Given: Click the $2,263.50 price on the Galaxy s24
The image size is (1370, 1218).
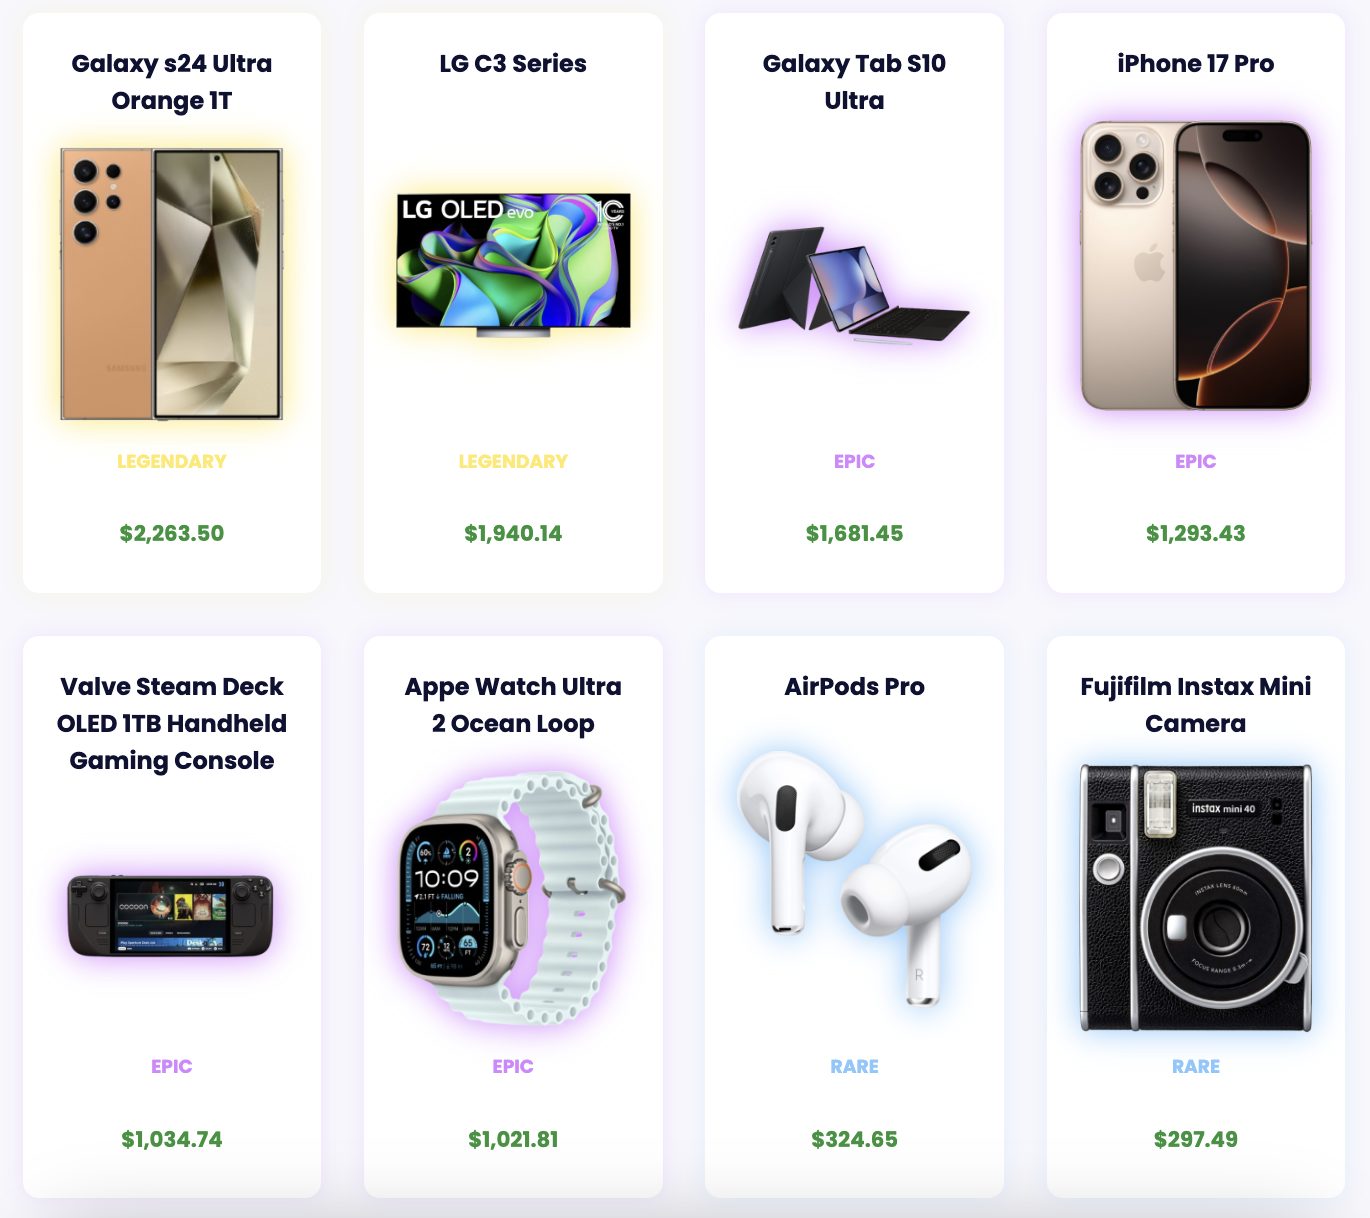Looking at the screenshot, I should click(x=172, y=533).
